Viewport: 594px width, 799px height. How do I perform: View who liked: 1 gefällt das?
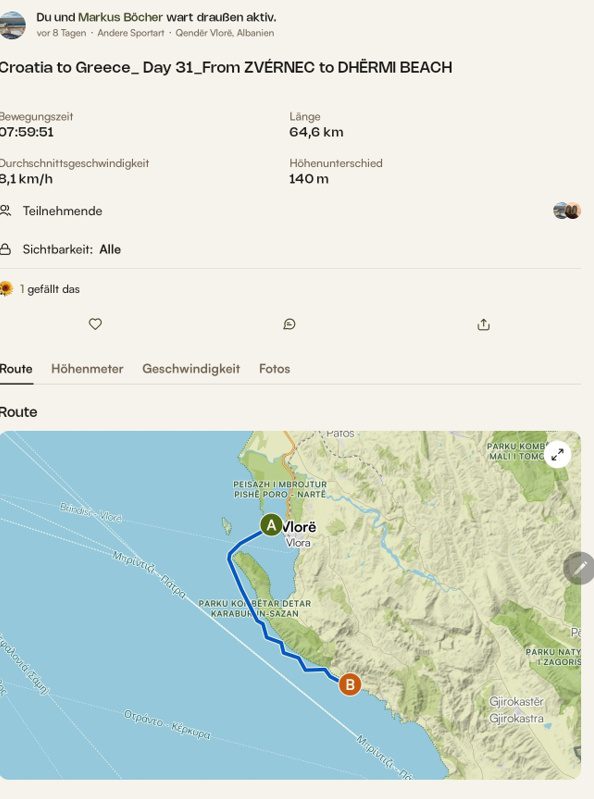click(x=50, y=289)
